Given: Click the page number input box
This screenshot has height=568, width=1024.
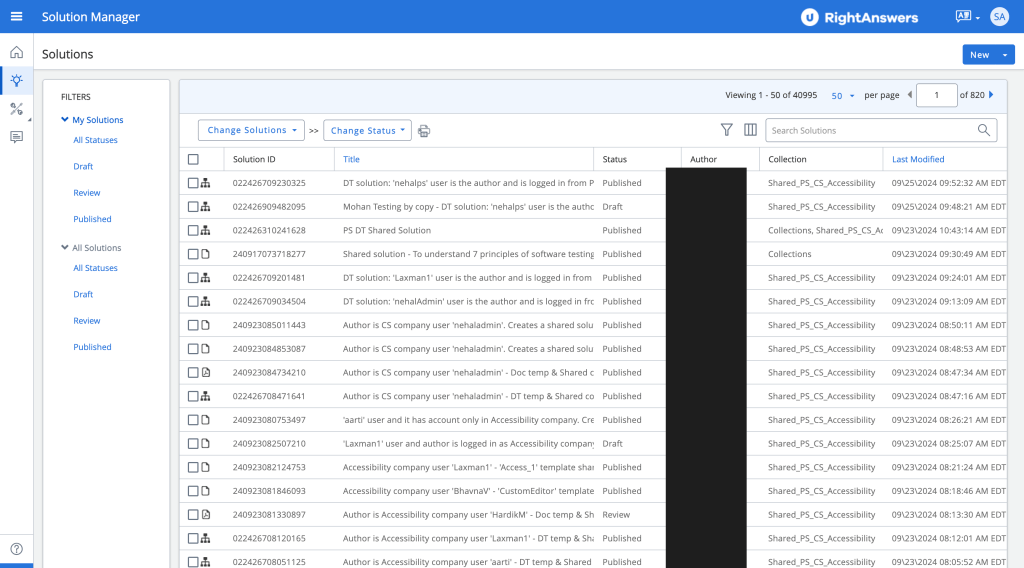Looking at the screenshot, I should pos(936,95).
